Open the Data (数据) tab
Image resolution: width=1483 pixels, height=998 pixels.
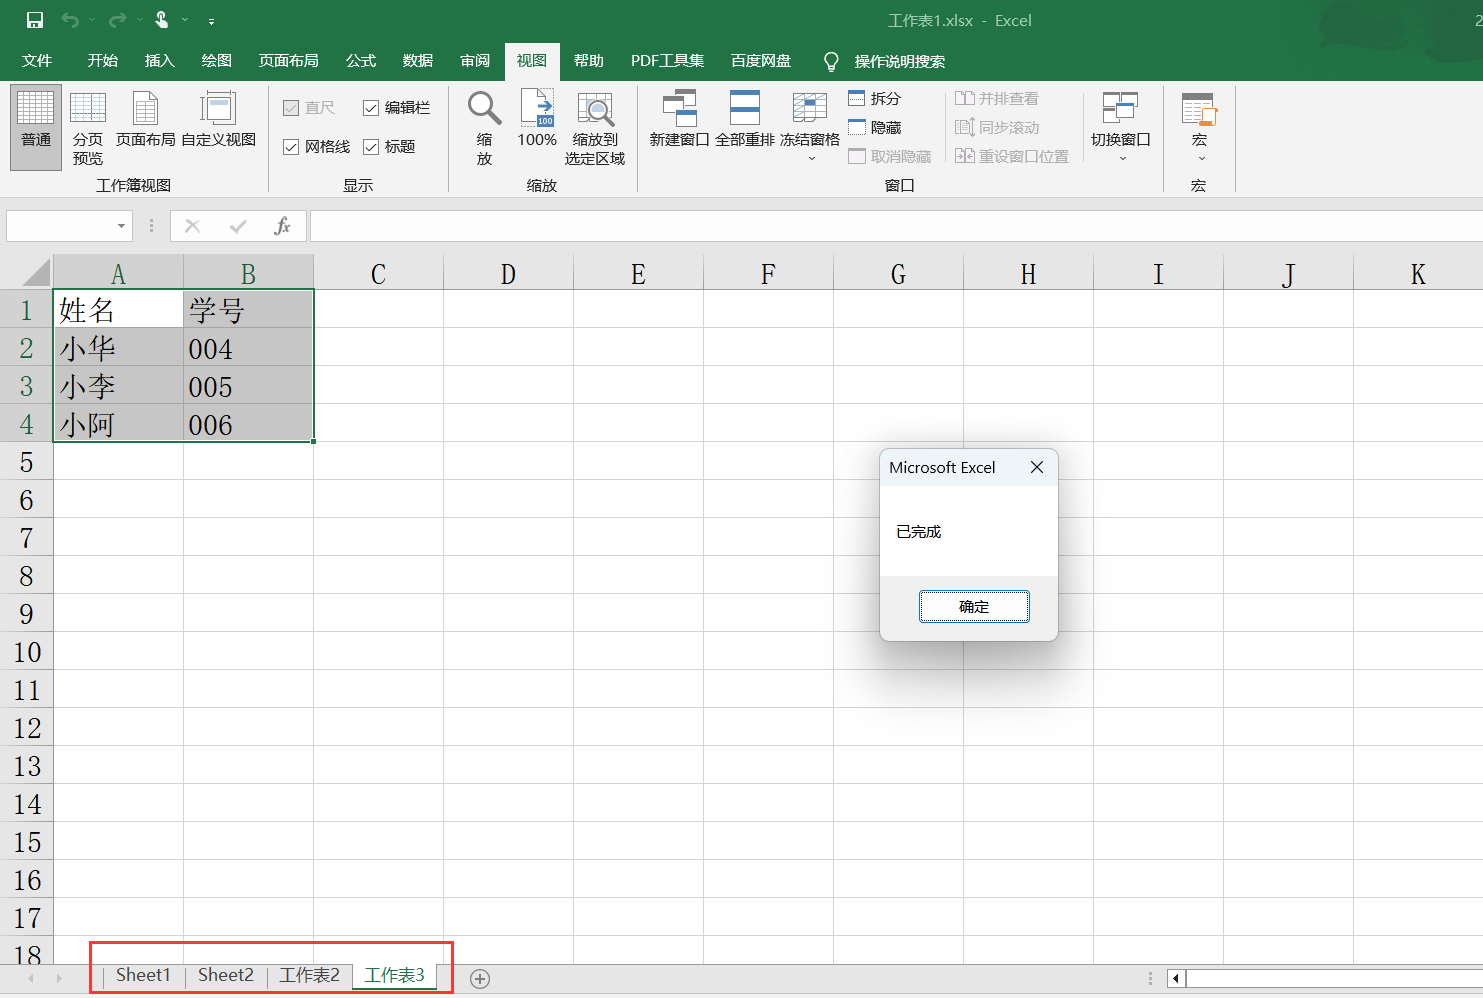[x=417, y=61]
